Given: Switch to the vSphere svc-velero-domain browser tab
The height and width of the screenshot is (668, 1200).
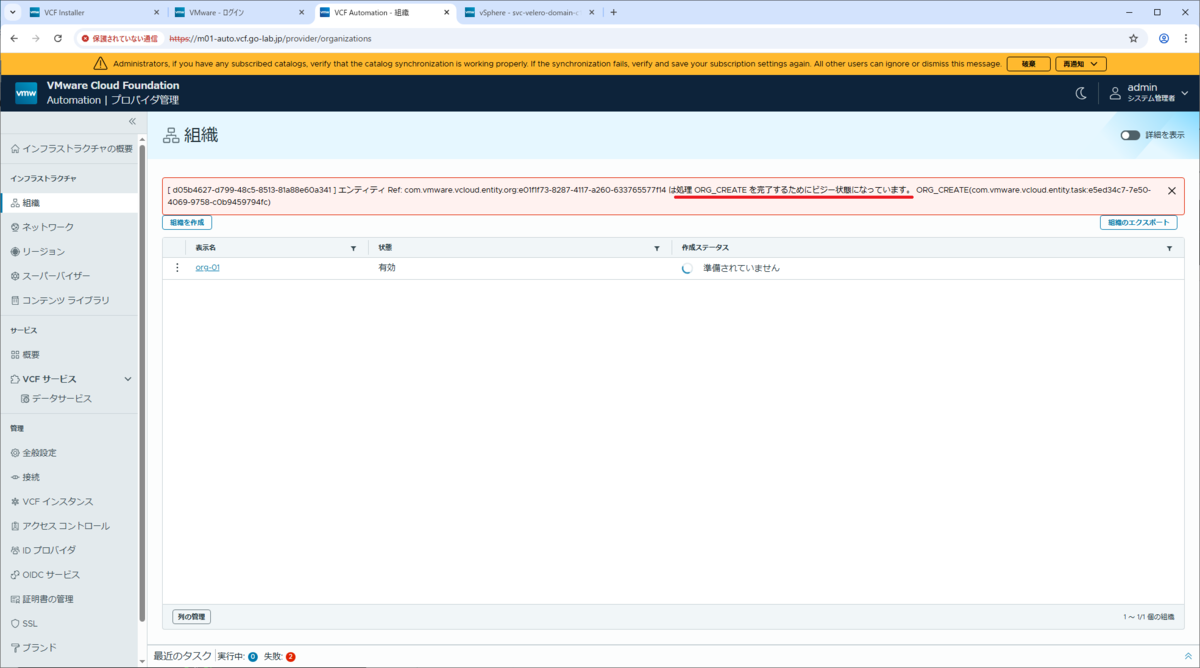Looking at the screenshot, I should 530,12.
